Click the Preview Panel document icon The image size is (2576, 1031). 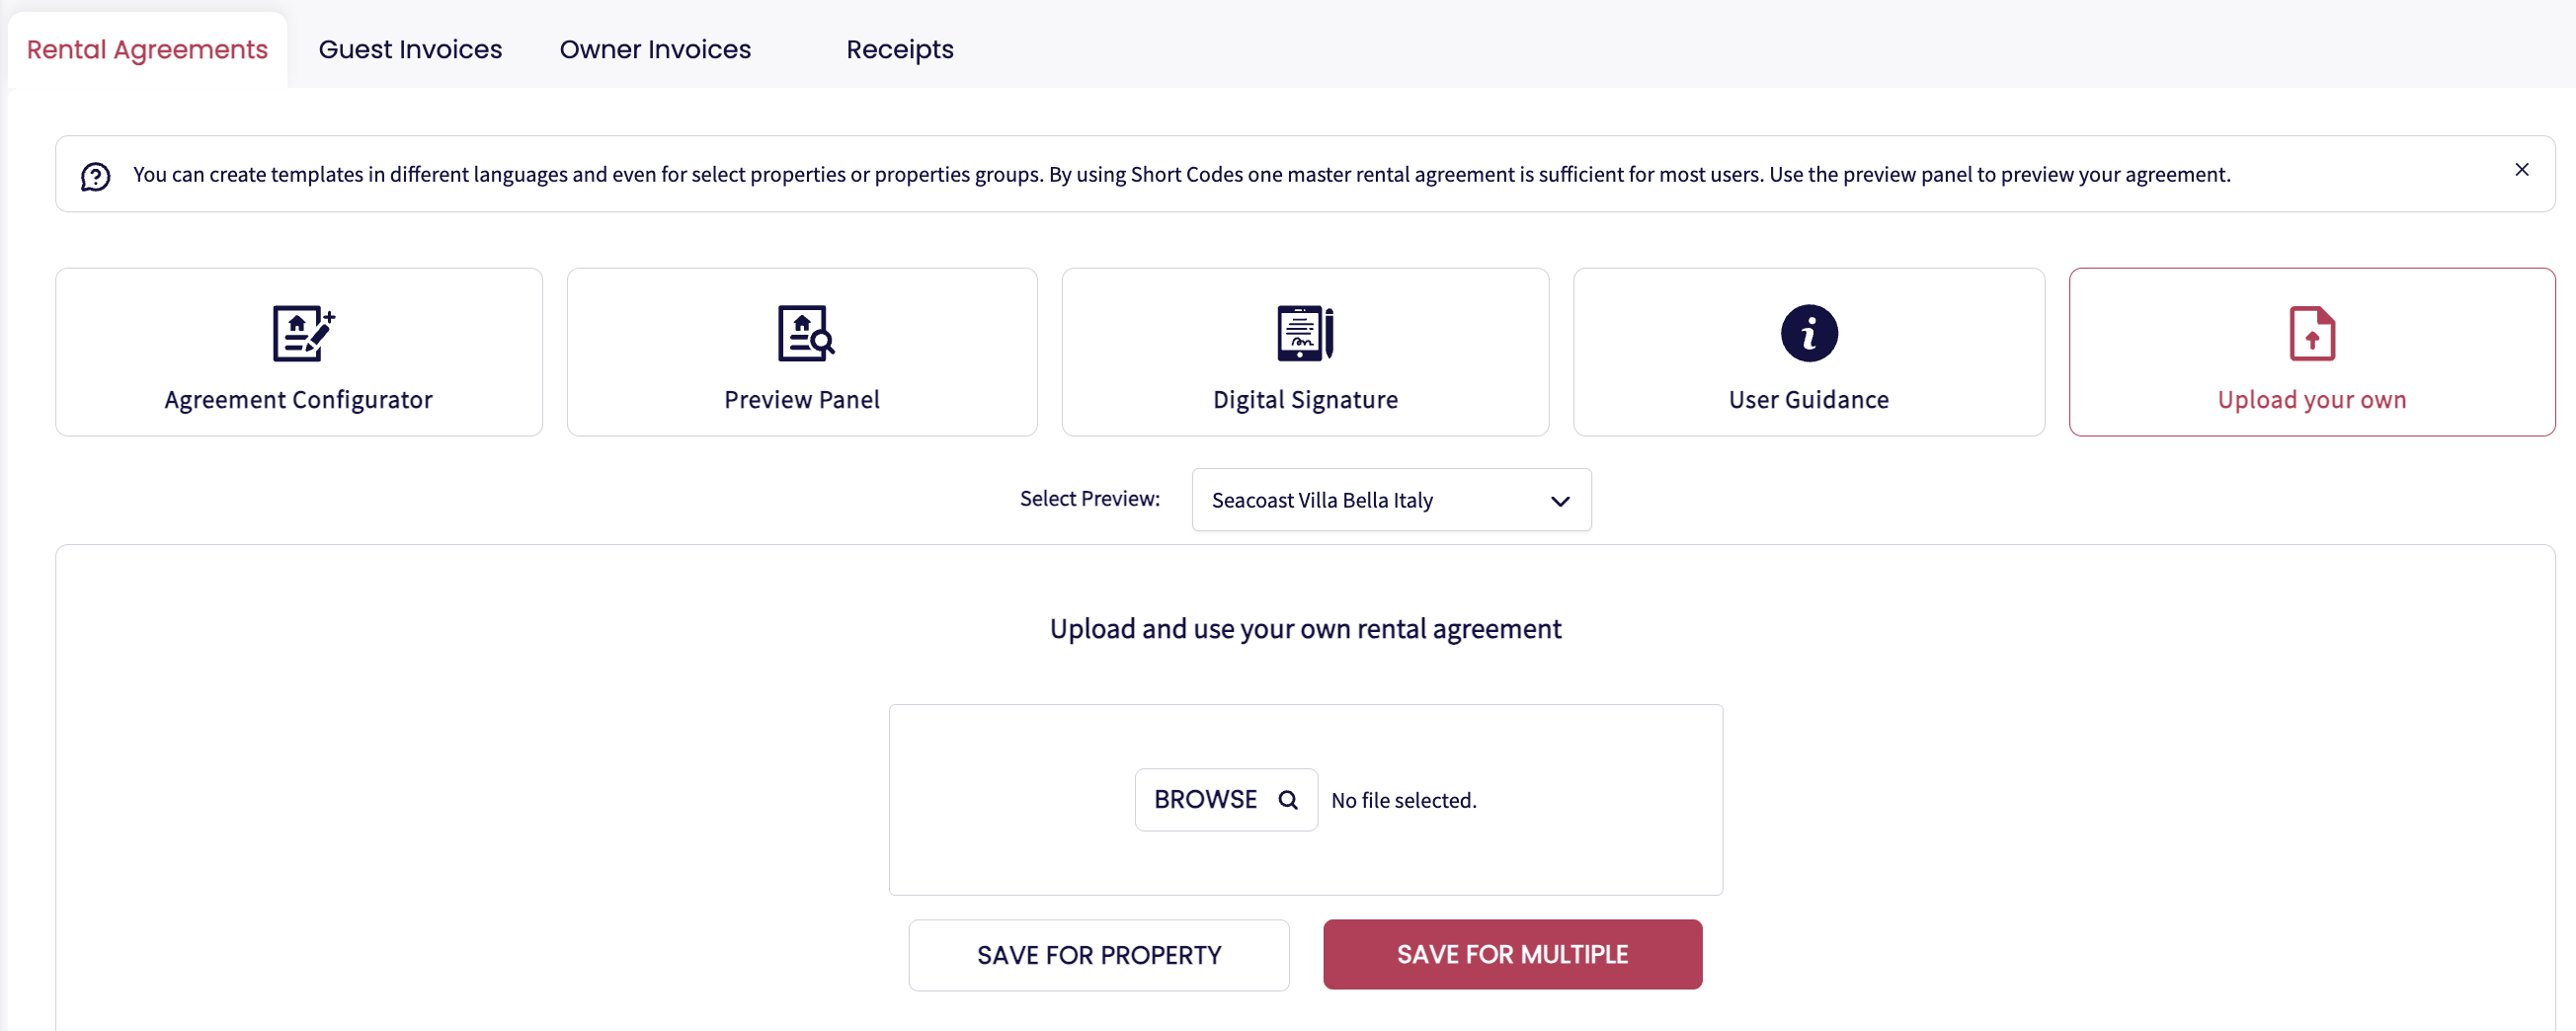(x=805, y=333)
